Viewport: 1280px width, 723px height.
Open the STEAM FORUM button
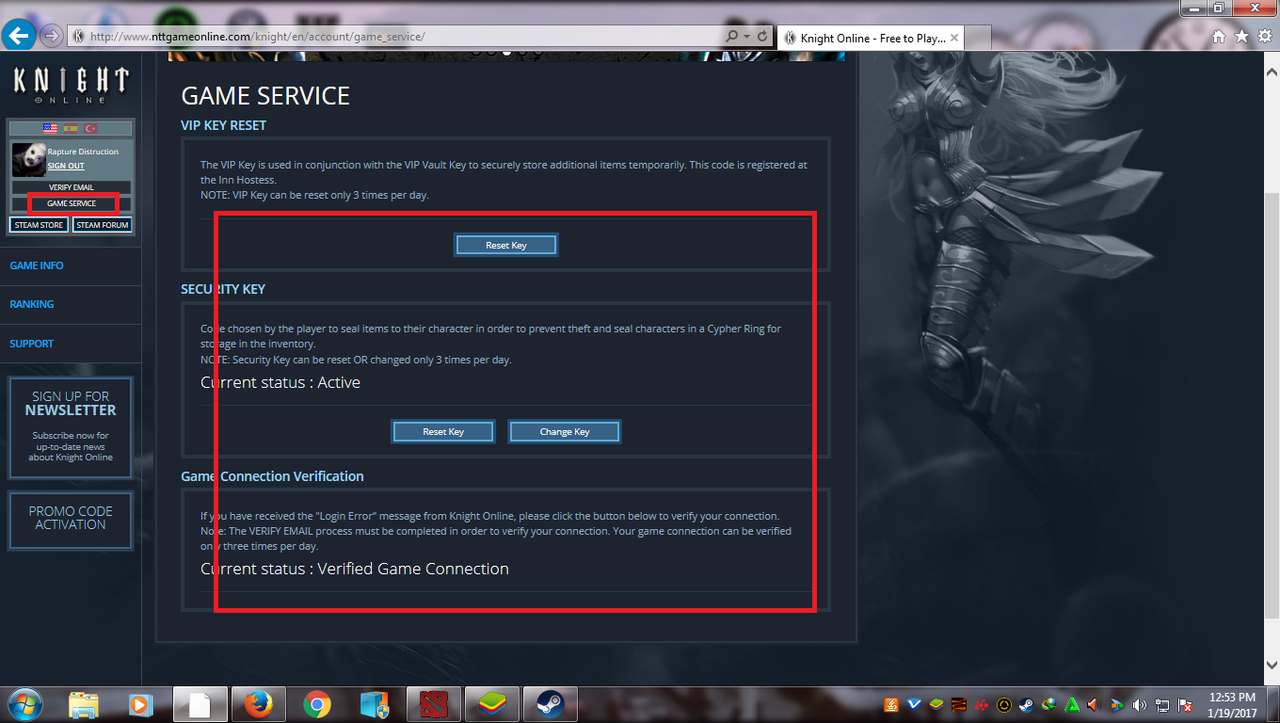pyautogui.click(x=102, y=225)
